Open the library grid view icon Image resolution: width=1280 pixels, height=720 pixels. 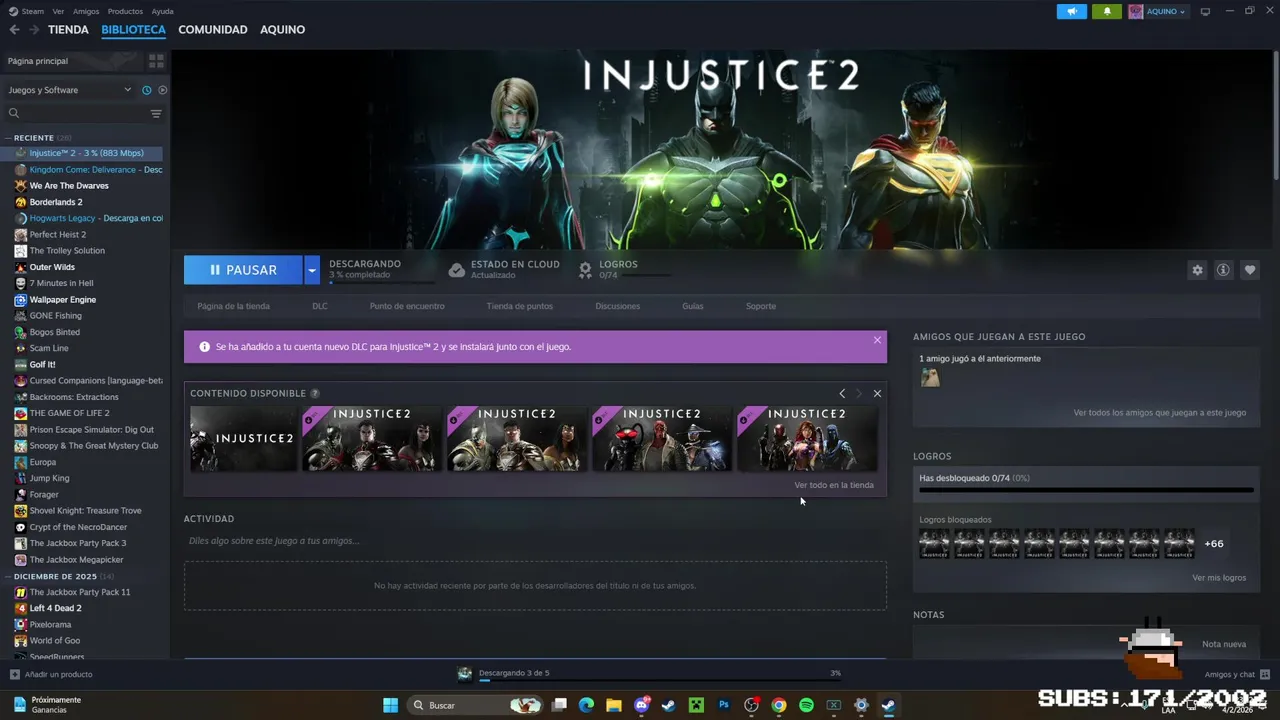point(156,61)
